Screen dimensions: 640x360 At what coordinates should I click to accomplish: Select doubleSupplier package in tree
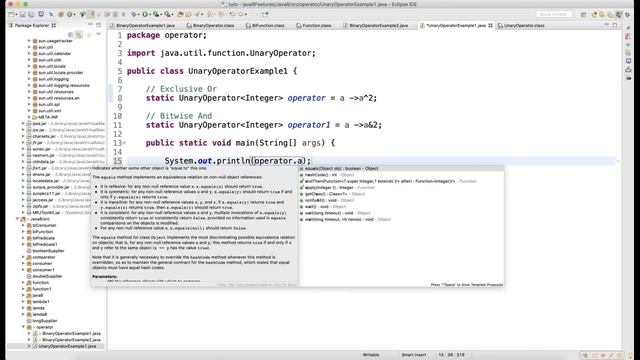[44, 276]
